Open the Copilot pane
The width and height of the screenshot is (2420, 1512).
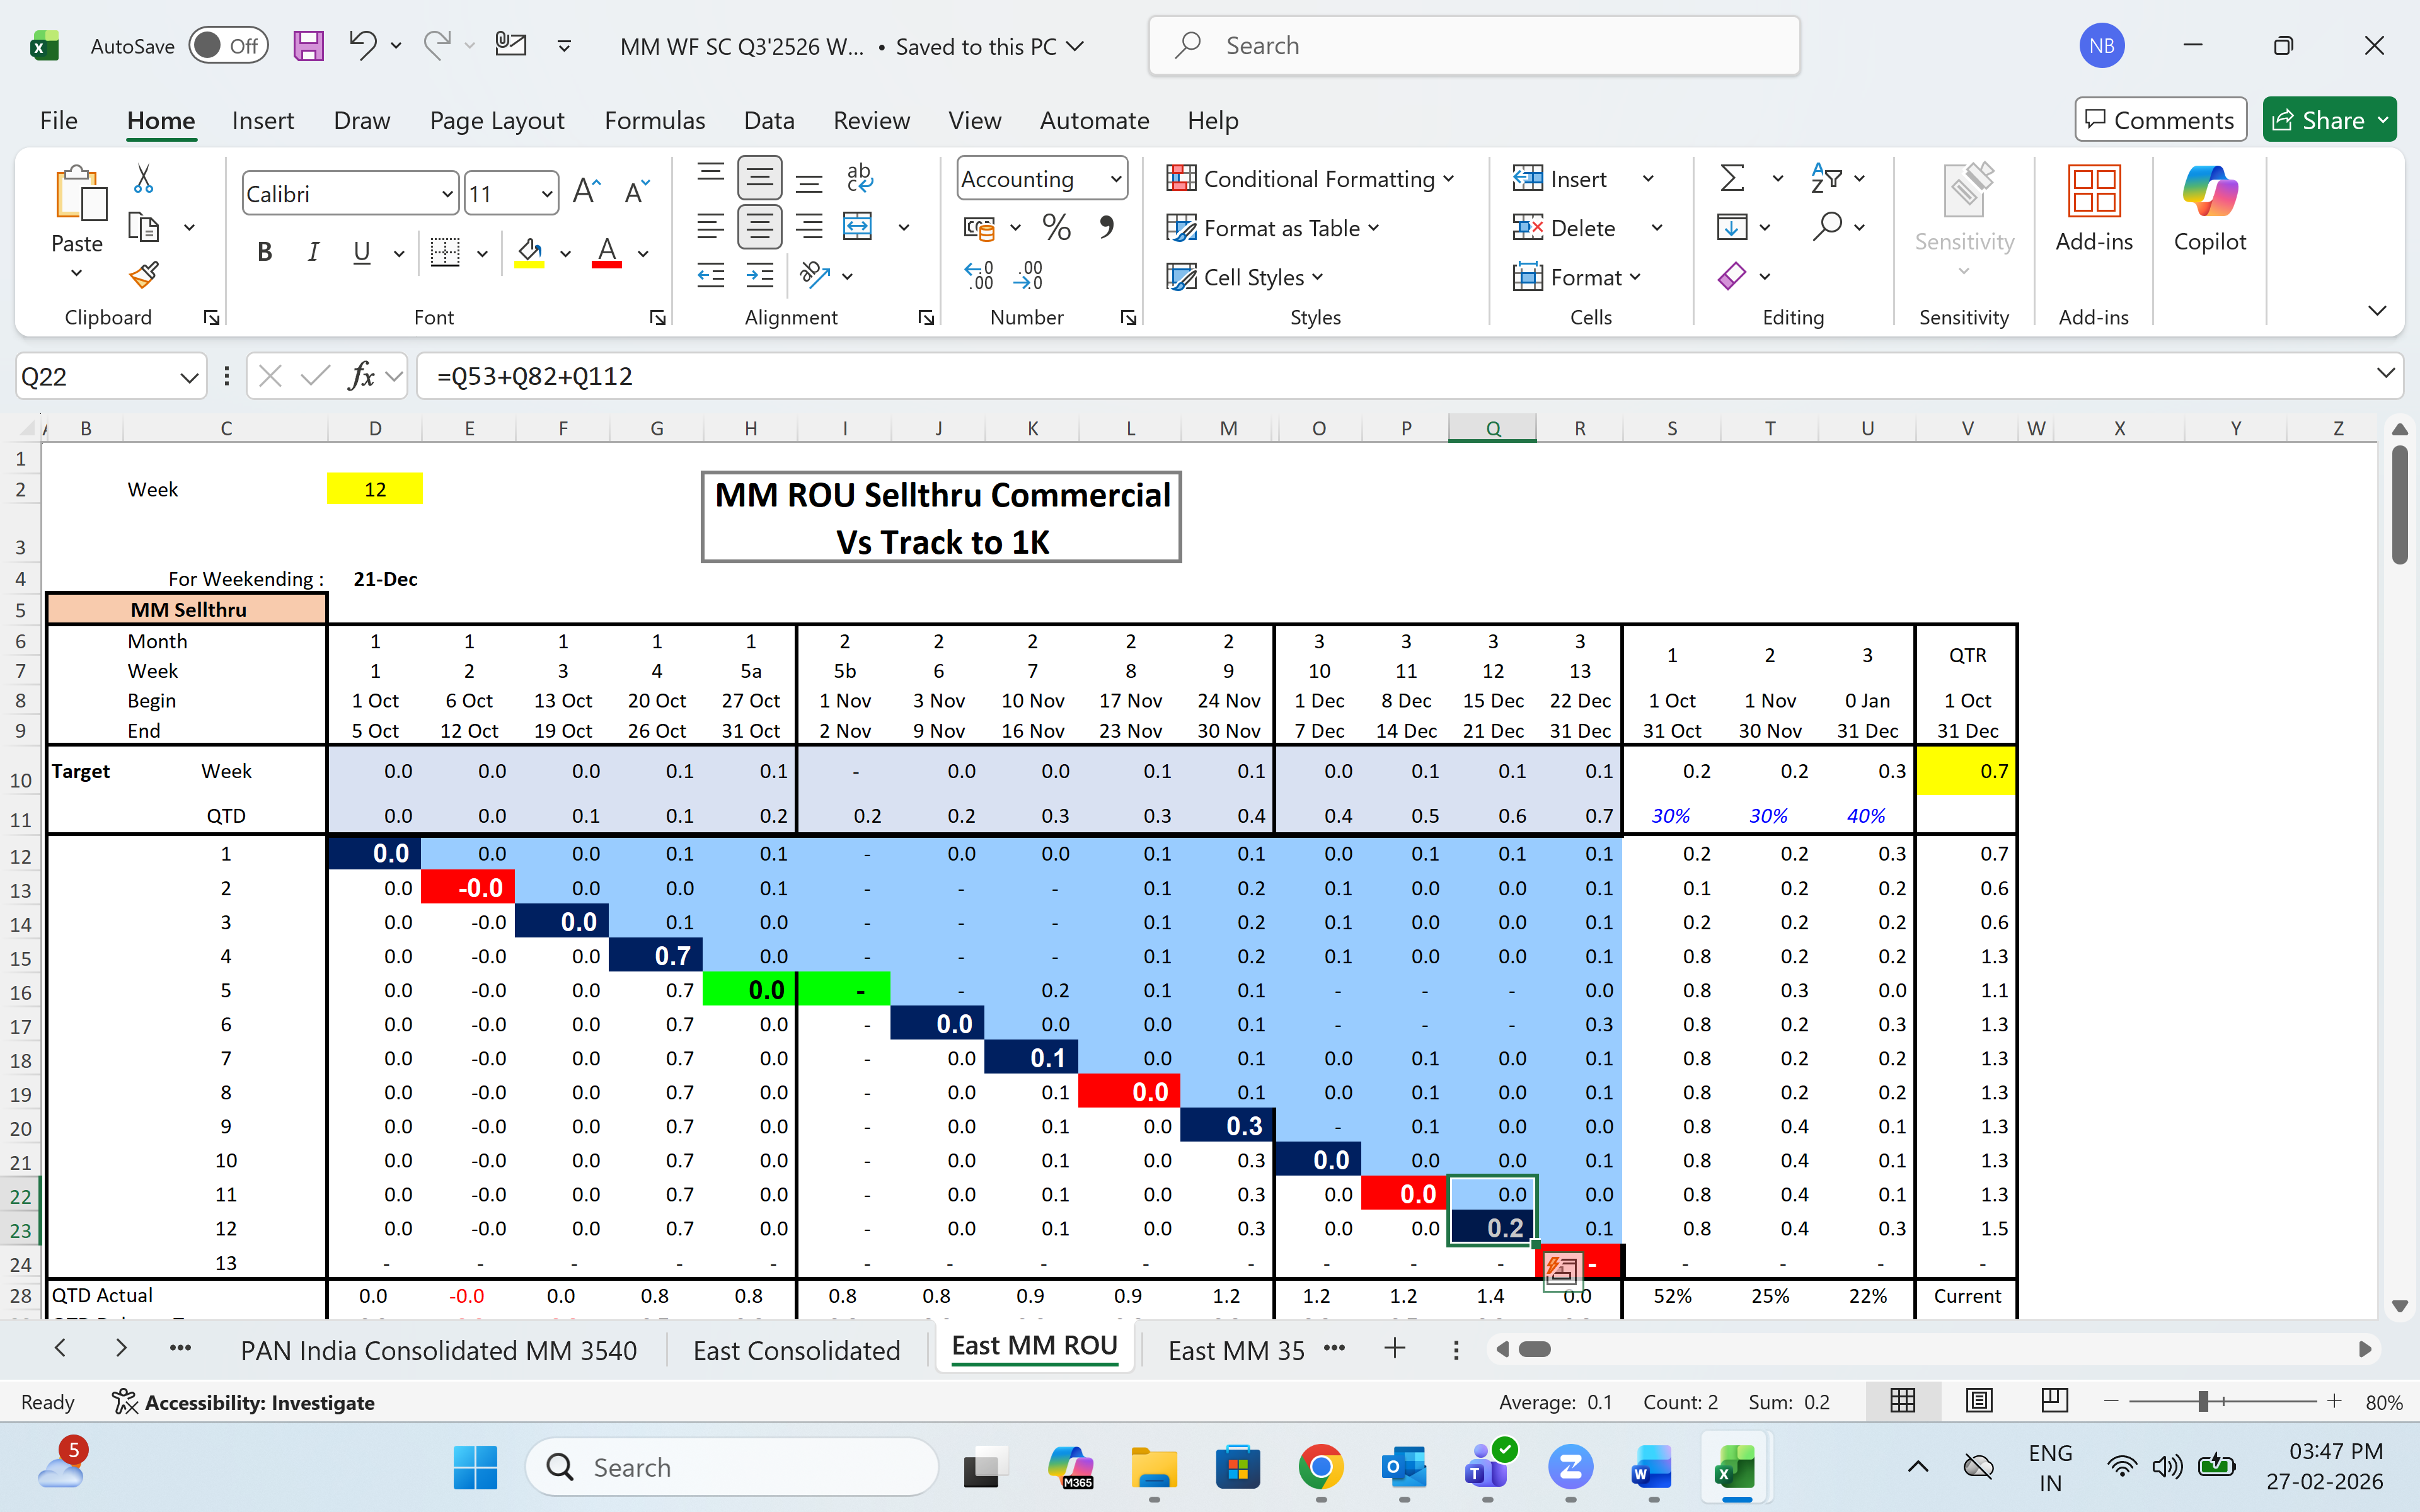point(2209,210)
